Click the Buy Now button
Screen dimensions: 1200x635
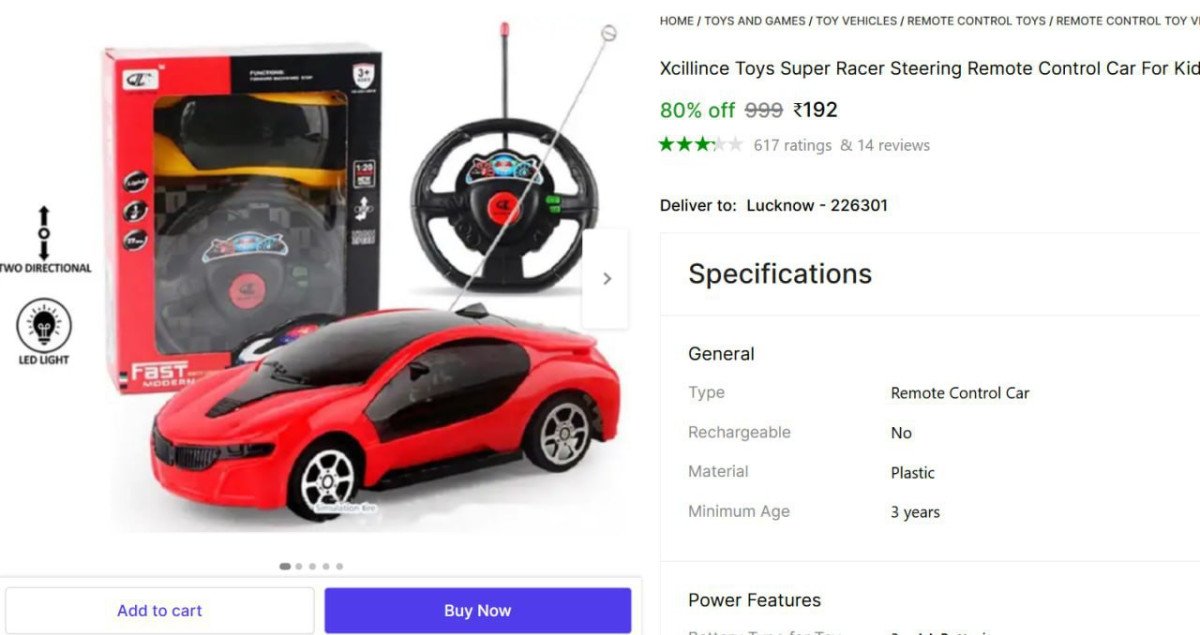tap(478, 610)
